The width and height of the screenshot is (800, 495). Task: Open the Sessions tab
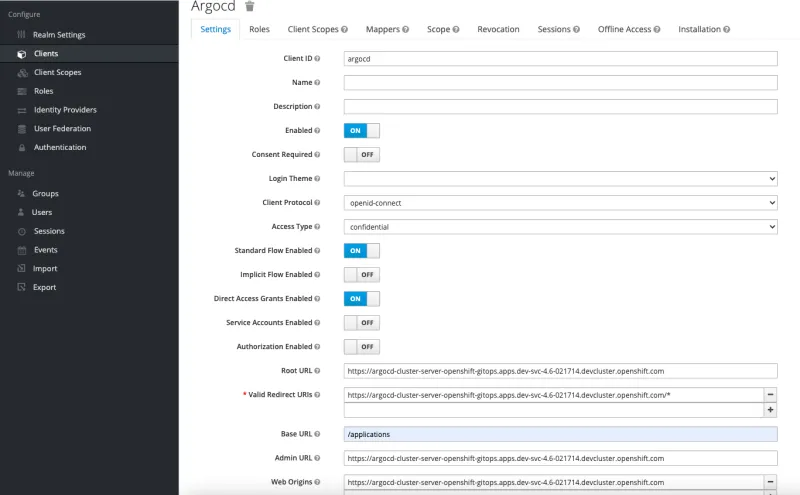558,29
